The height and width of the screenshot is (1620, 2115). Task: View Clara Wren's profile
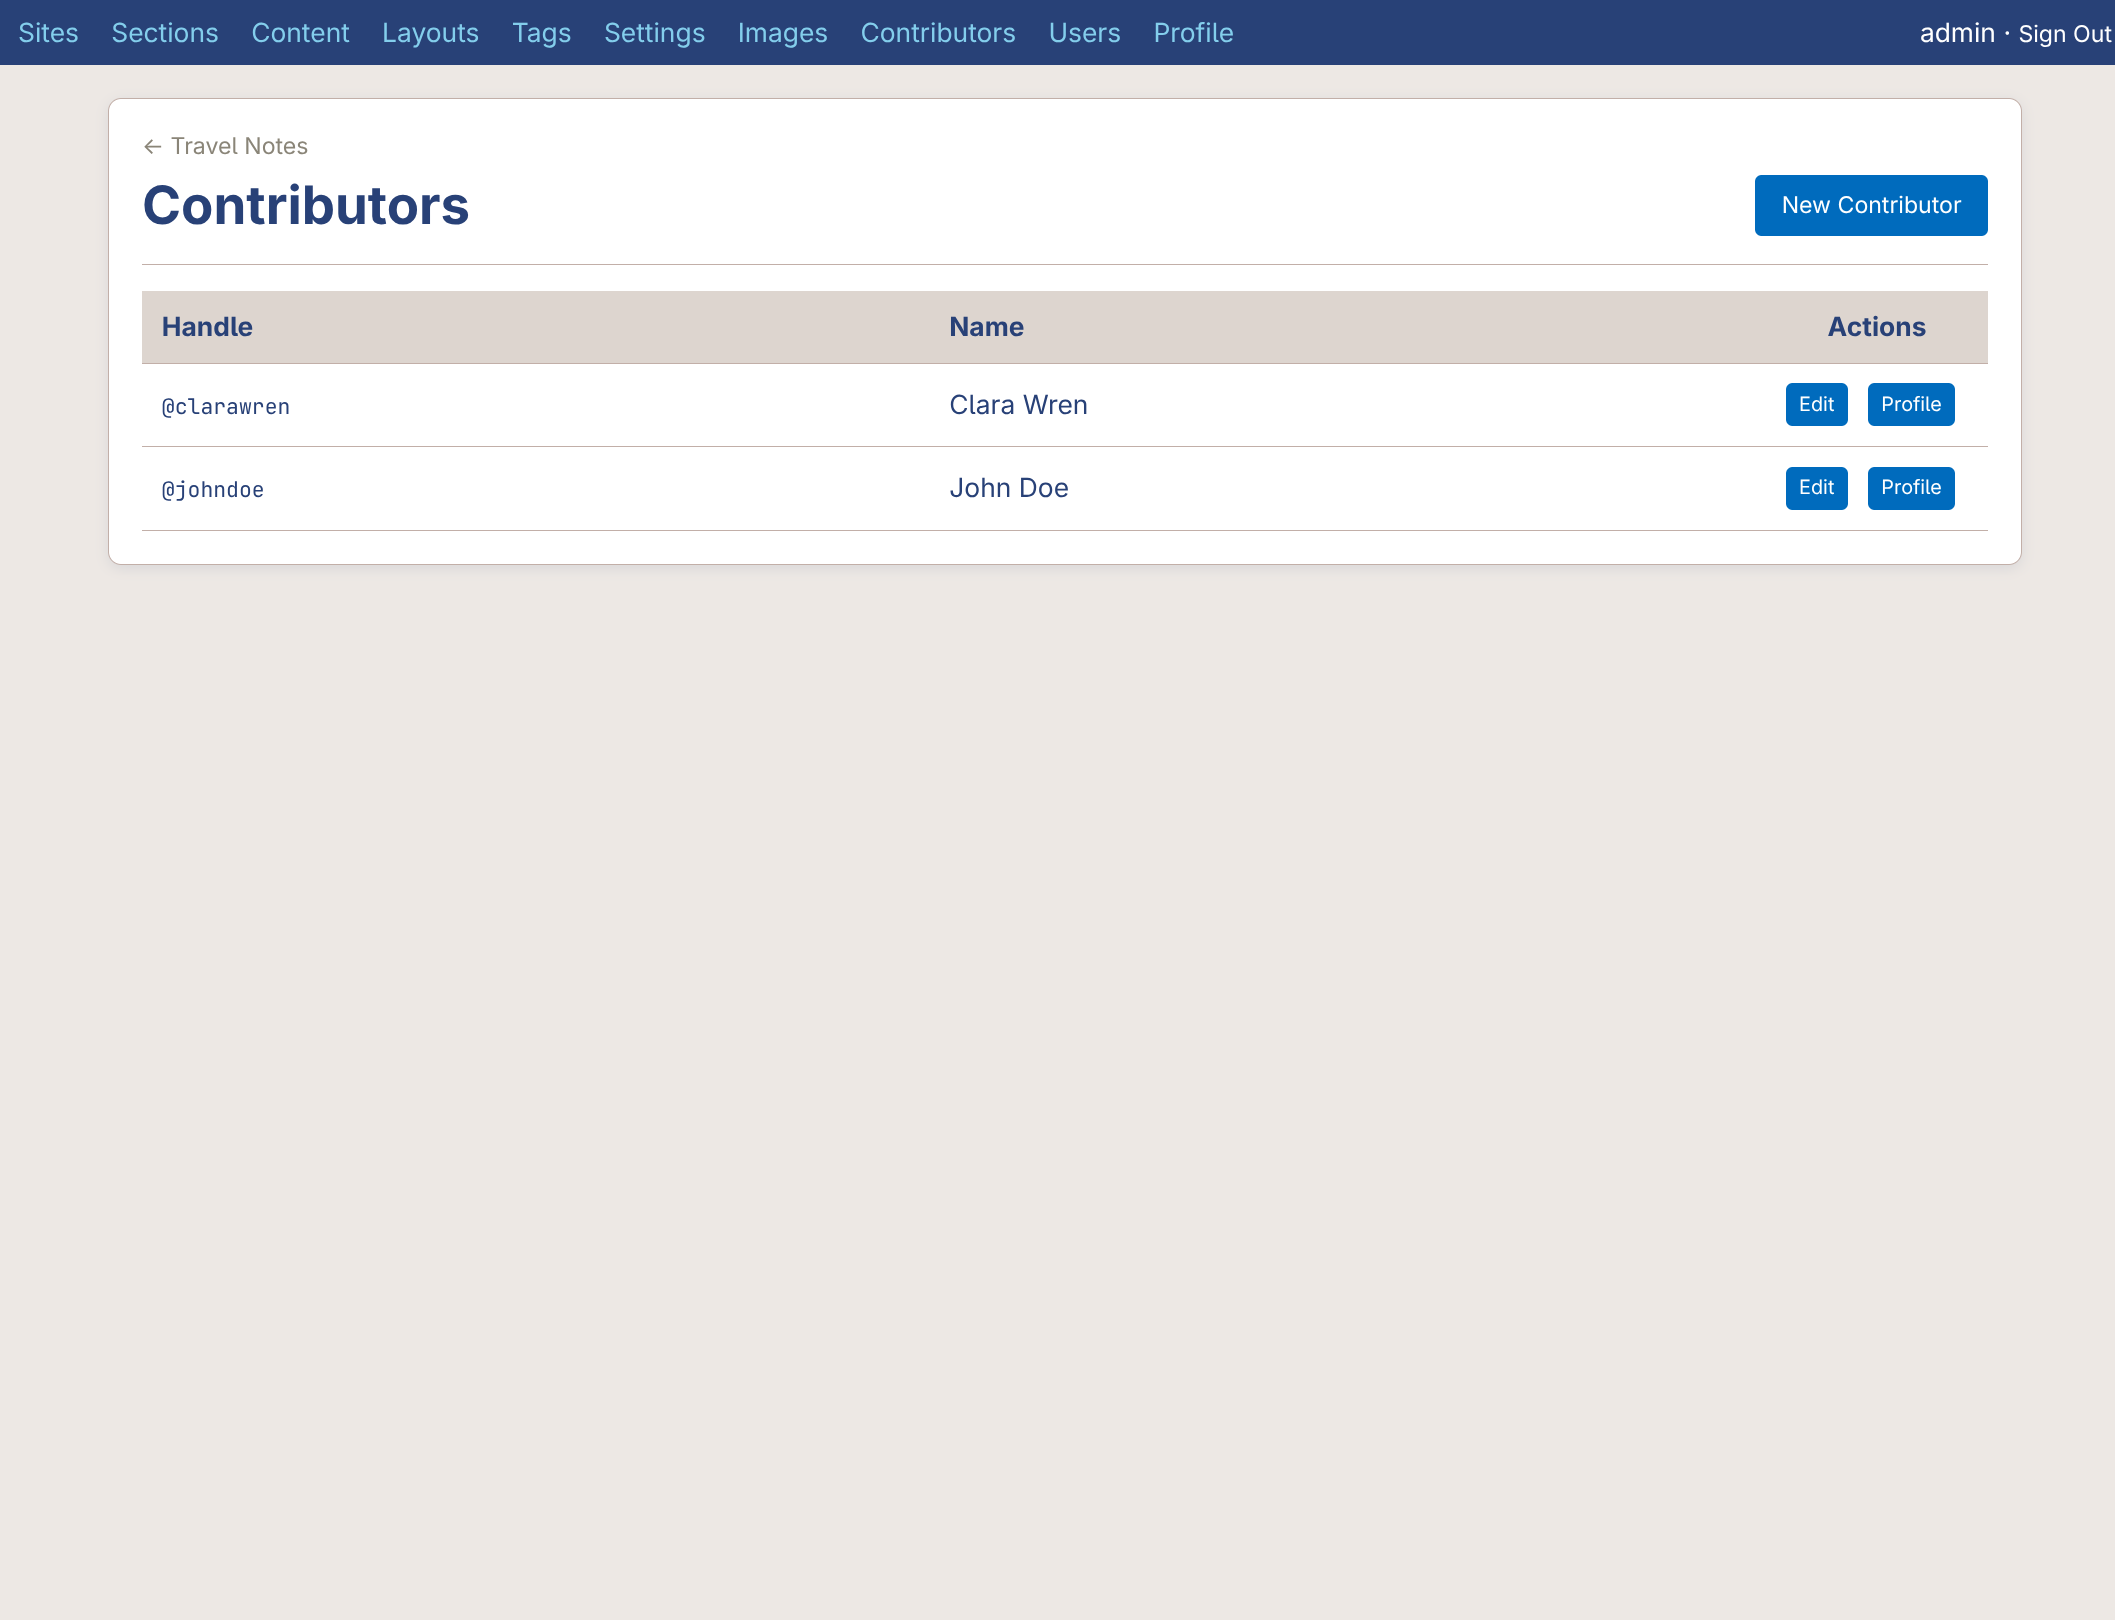1911,404
